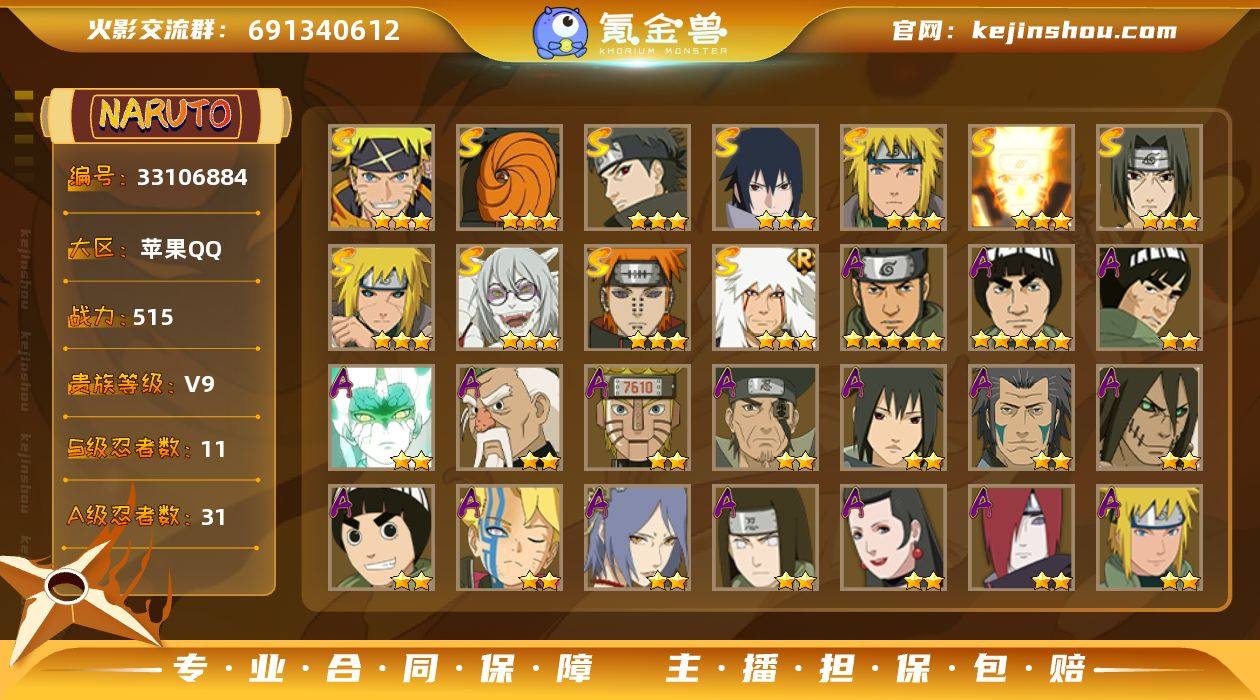Select the dark-haired Sasuke S-rank card
This screenshot has width=1260, height=700.
pyautogui.click(x=765, y=178)
